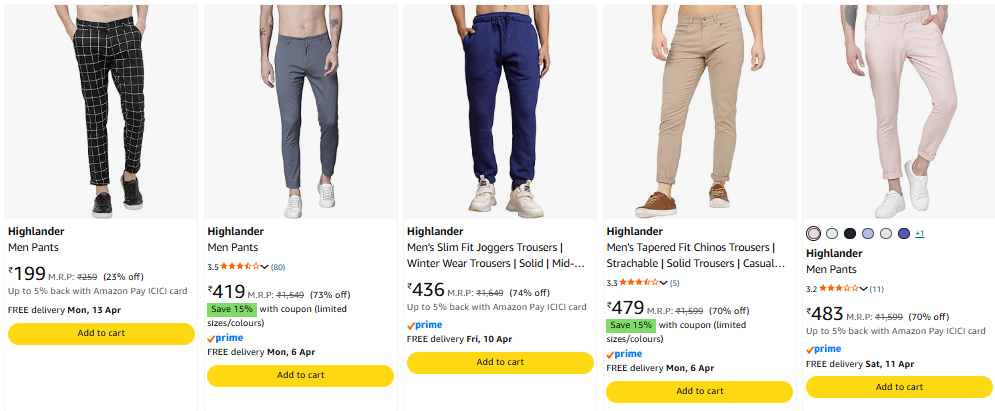This screenshot has width=995, height=411.
Task: Click the Prime badge under the ₹419 pants
Action: click(225, 338)
